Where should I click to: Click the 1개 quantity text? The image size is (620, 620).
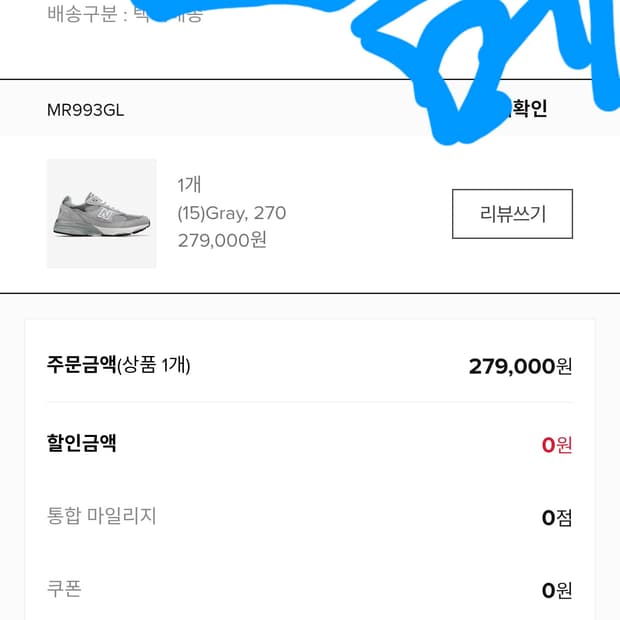190,185
